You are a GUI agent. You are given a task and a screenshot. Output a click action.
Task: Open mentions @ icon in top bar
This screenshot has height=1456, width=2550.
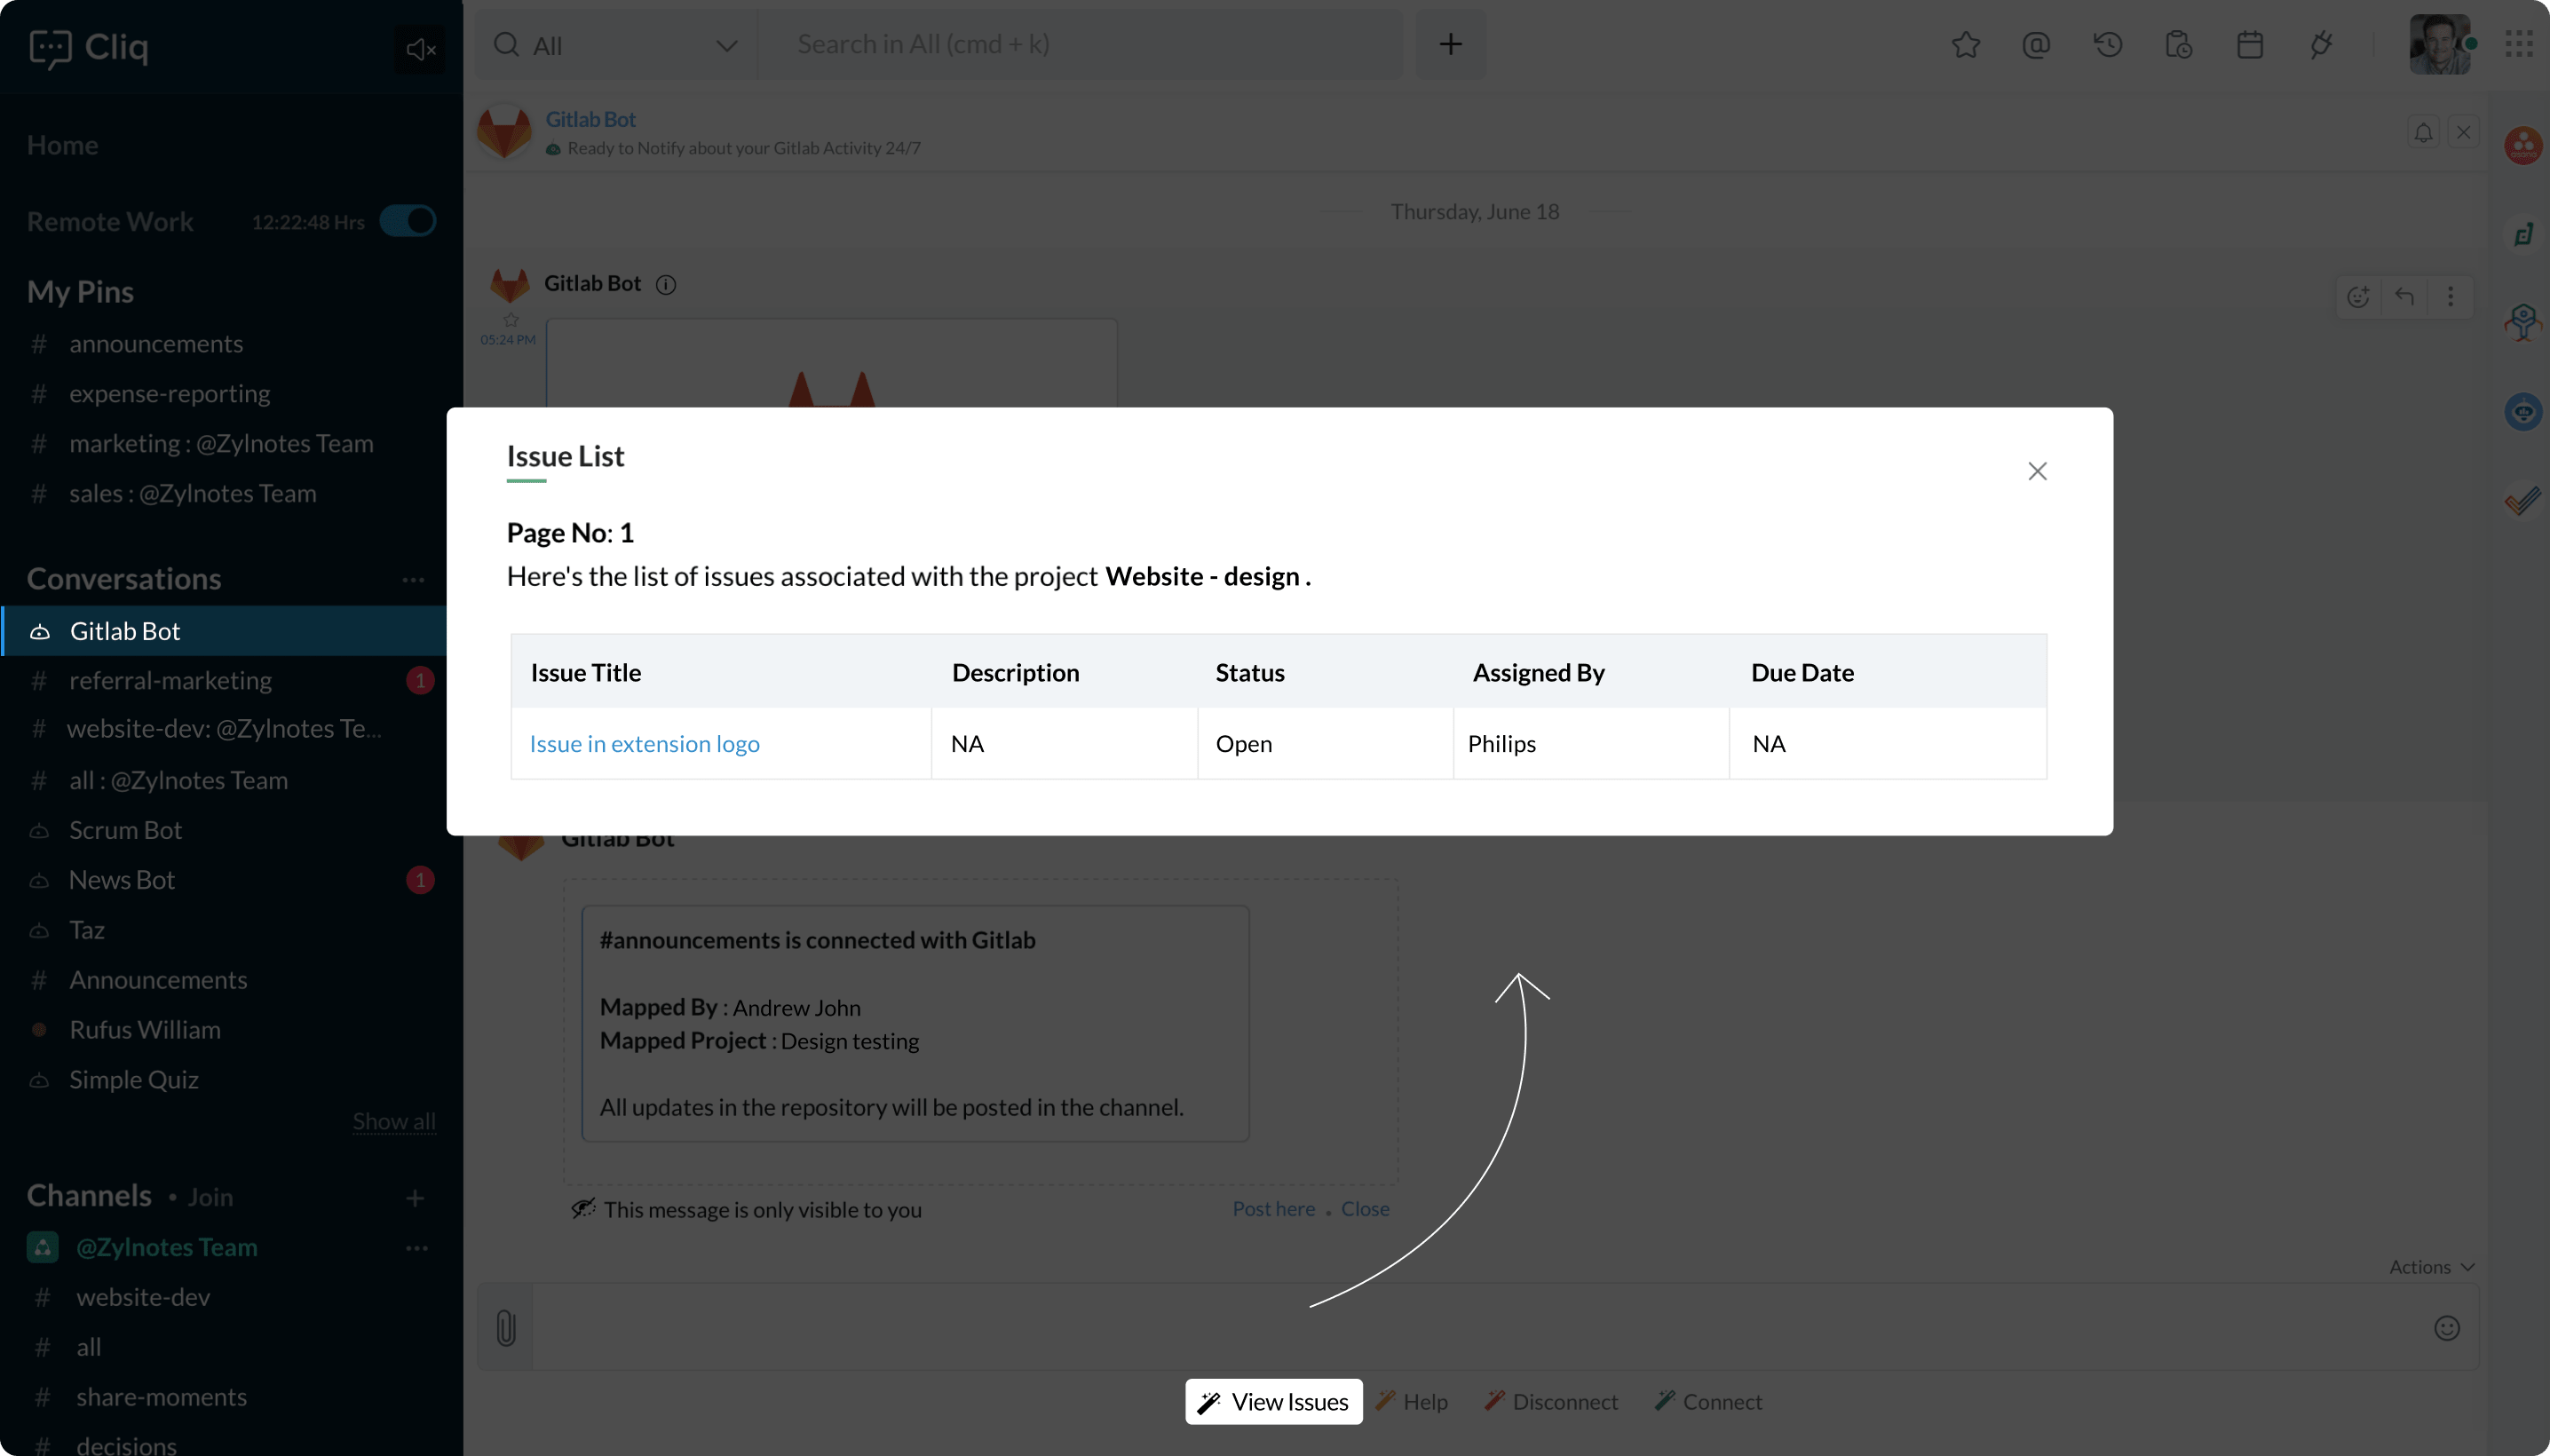(2035, 45)
